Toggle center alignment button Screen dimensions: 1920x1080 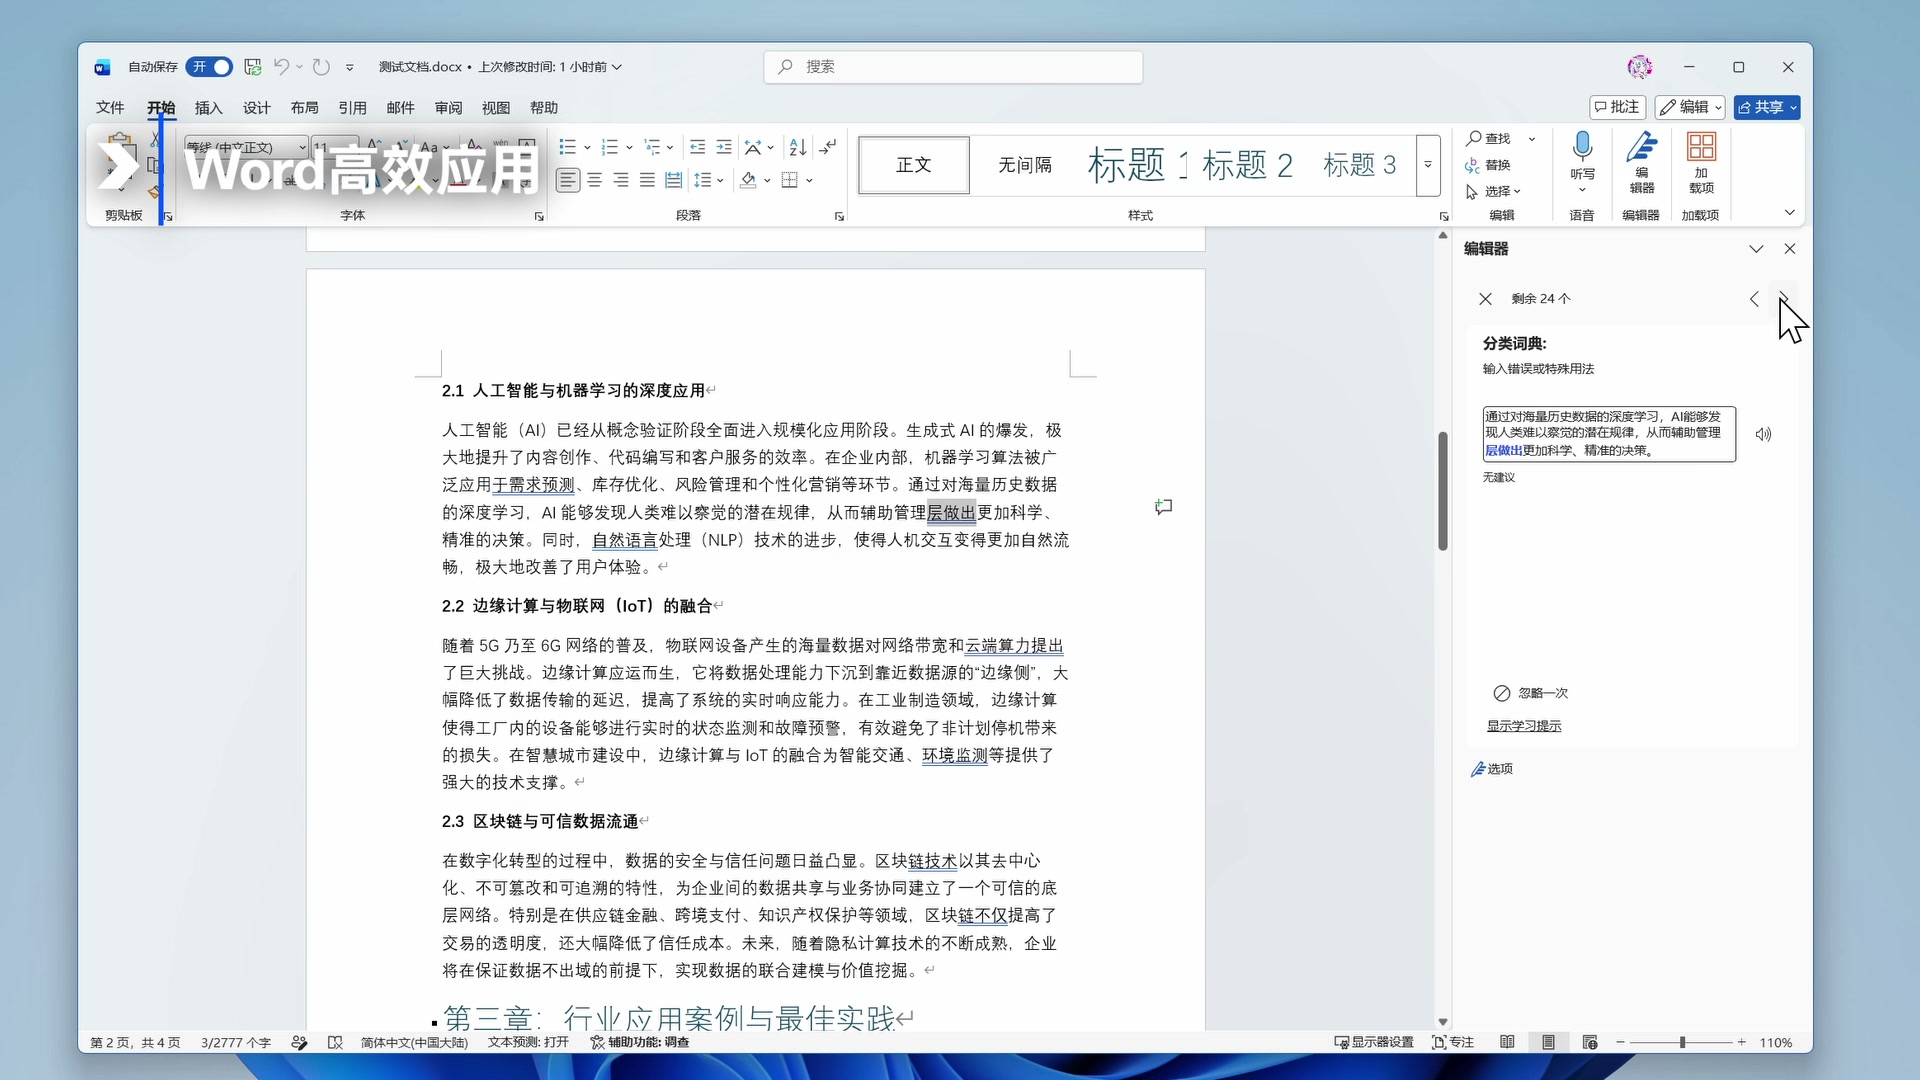point(595,180)
